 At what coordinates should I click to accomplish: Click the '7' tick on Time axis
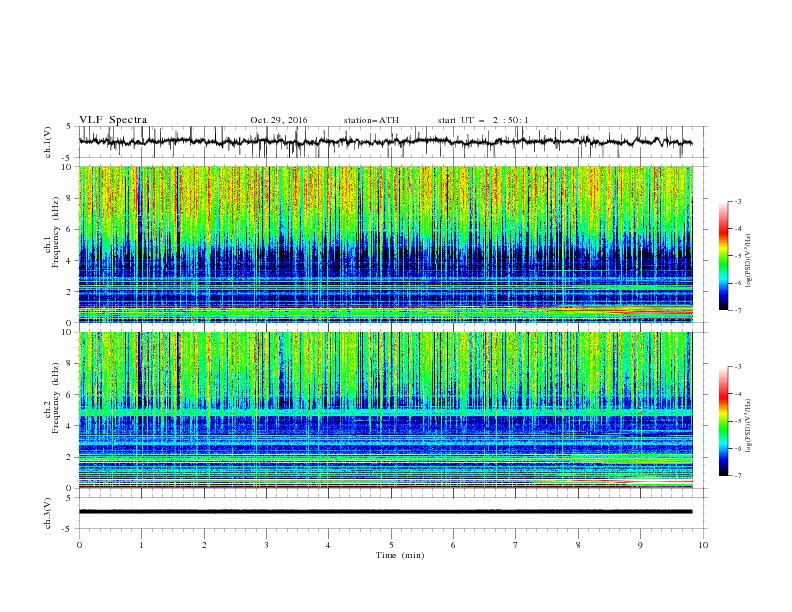pyautogui.click(x=516, y=545)
